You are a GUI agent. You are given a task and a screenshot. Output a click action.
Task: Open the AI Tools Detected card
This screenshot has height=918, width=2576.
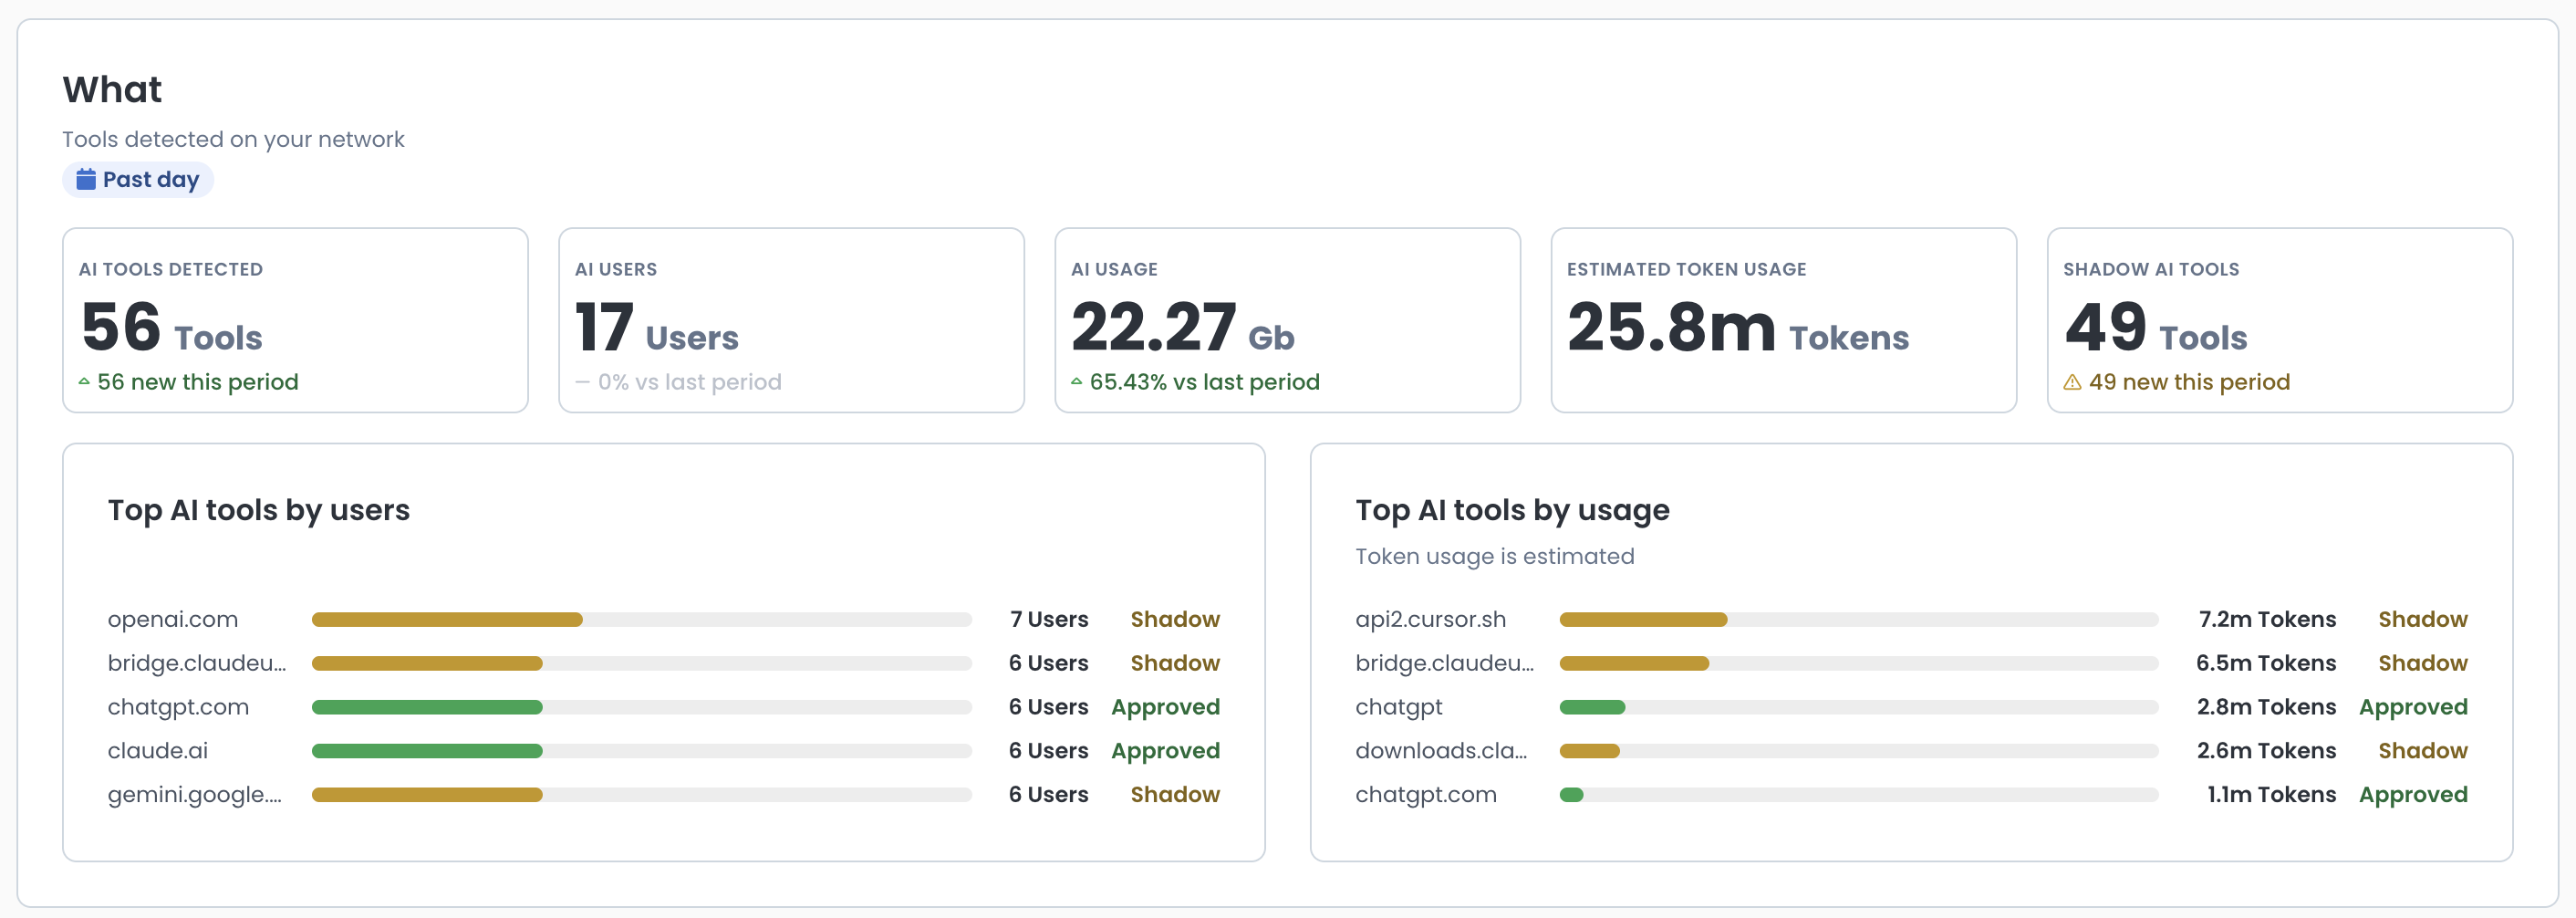tap(295, 320)
